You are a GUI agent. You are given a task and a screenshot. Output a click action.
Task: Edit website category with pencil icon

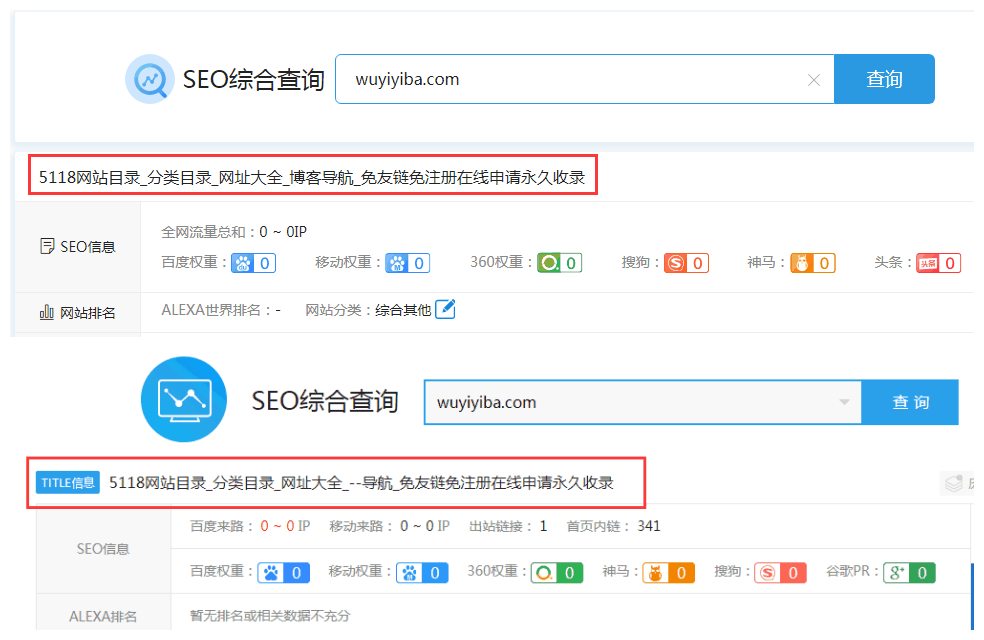point(445,309)
